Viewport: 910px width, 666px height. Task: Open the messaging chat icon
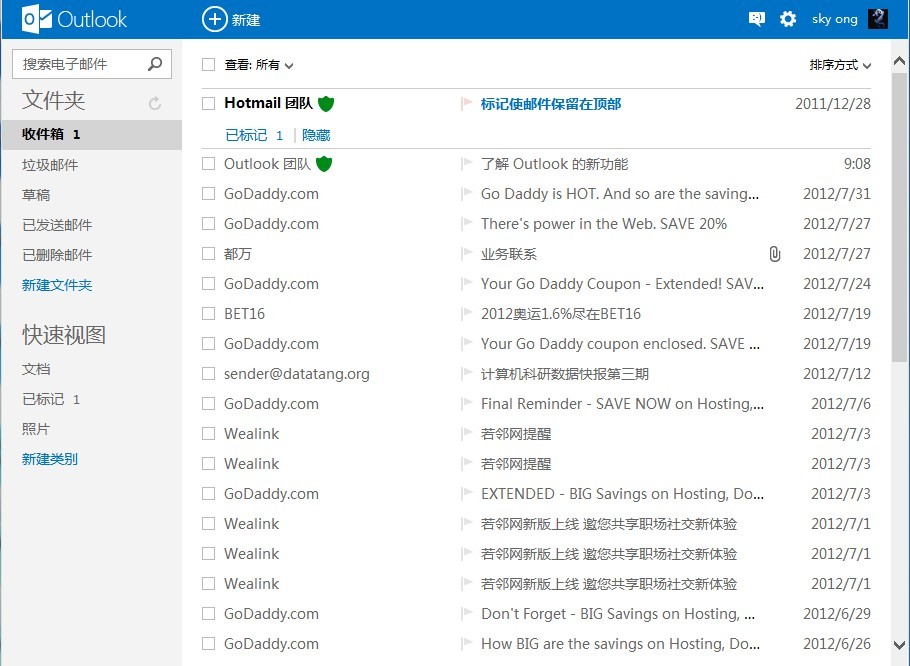pyautogui.click(x=757, y=19)
